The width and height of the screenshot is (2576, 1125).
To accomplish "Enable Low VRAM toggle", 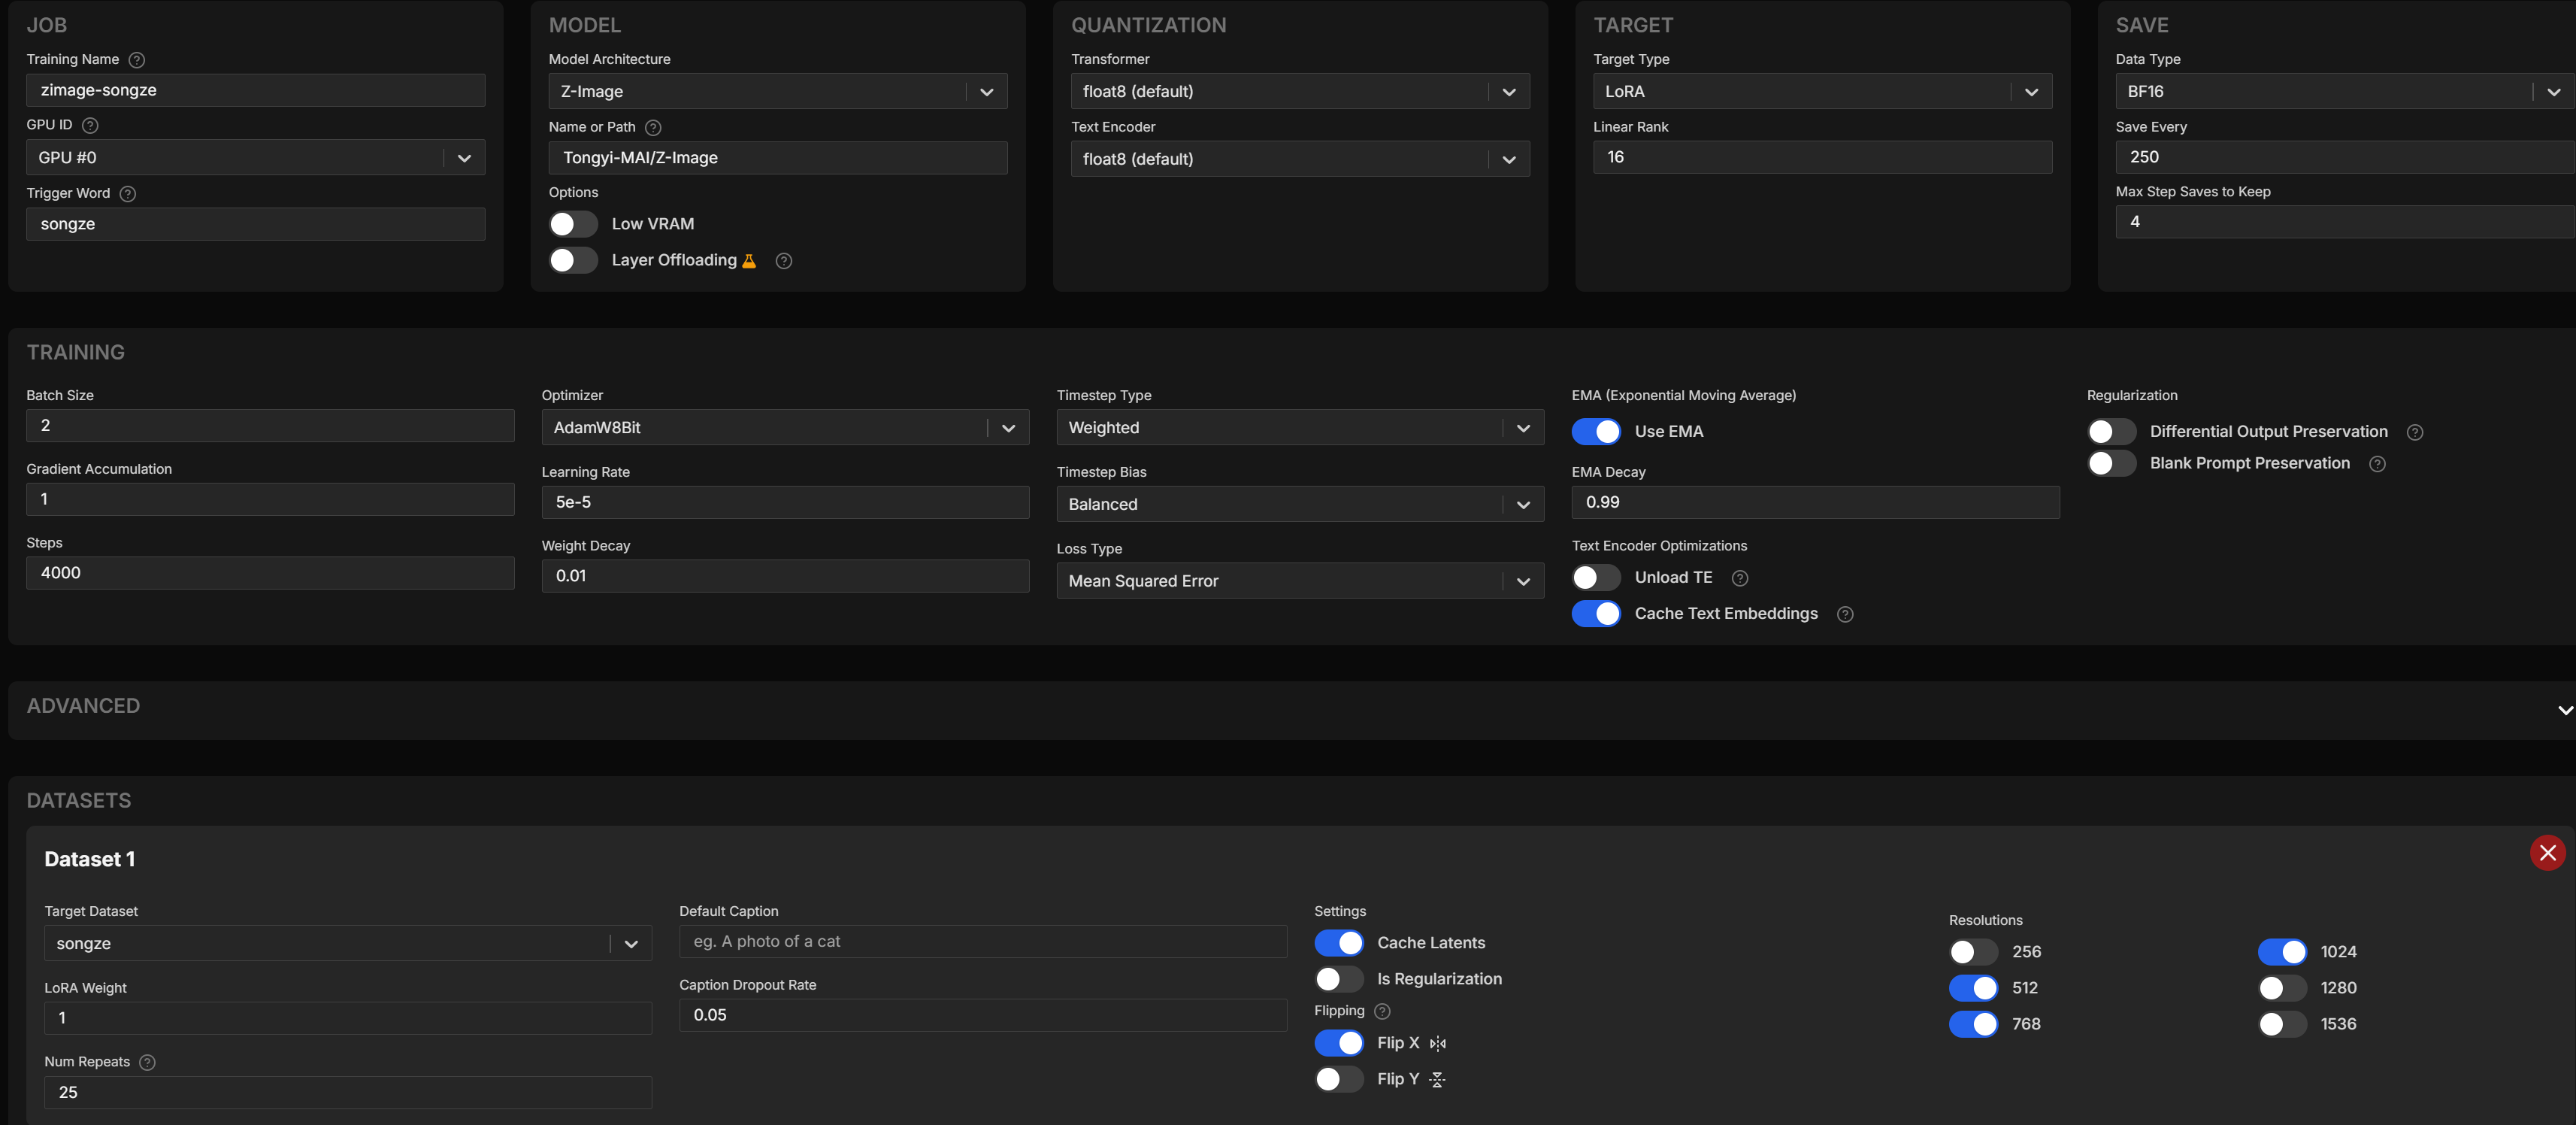I will click(x=573, y=224).
